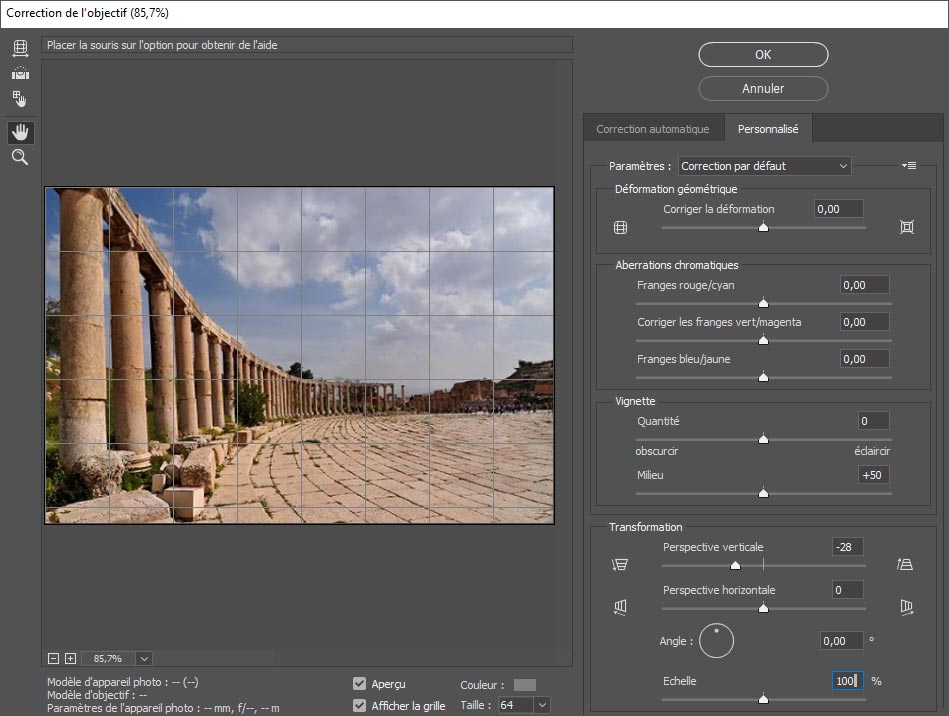The height and width of the screenshot is (716, 949).
Task: Click the zoom out minus button
Action: pos(54,658)
